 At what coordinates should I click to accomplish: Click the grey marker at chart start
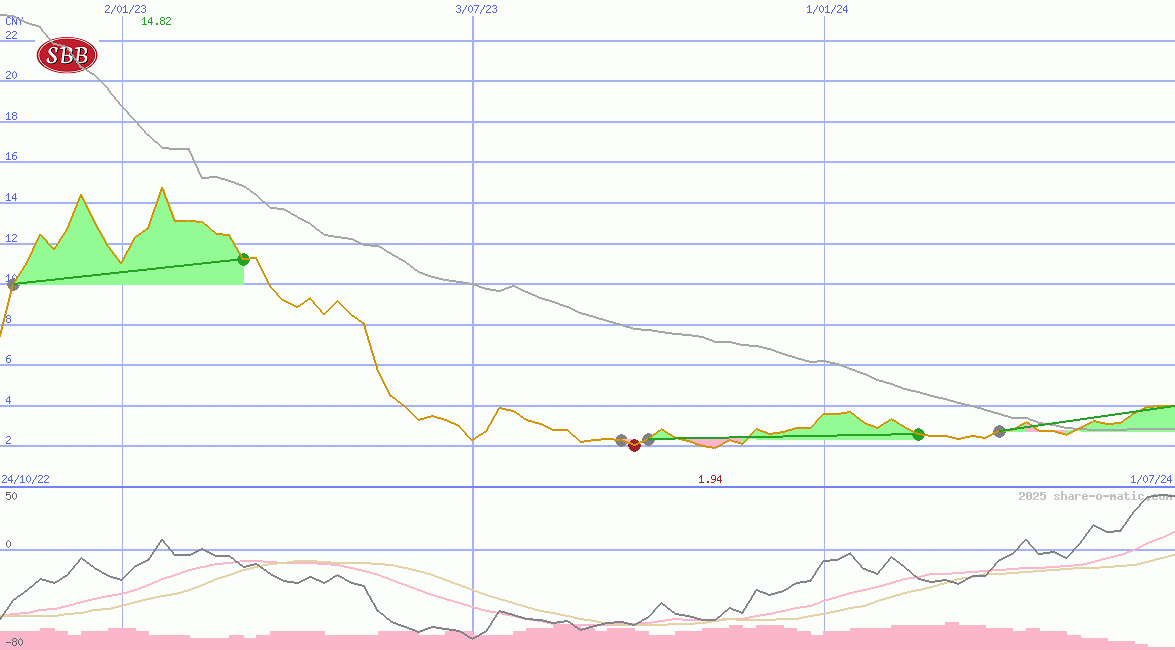tap(13, 284)
